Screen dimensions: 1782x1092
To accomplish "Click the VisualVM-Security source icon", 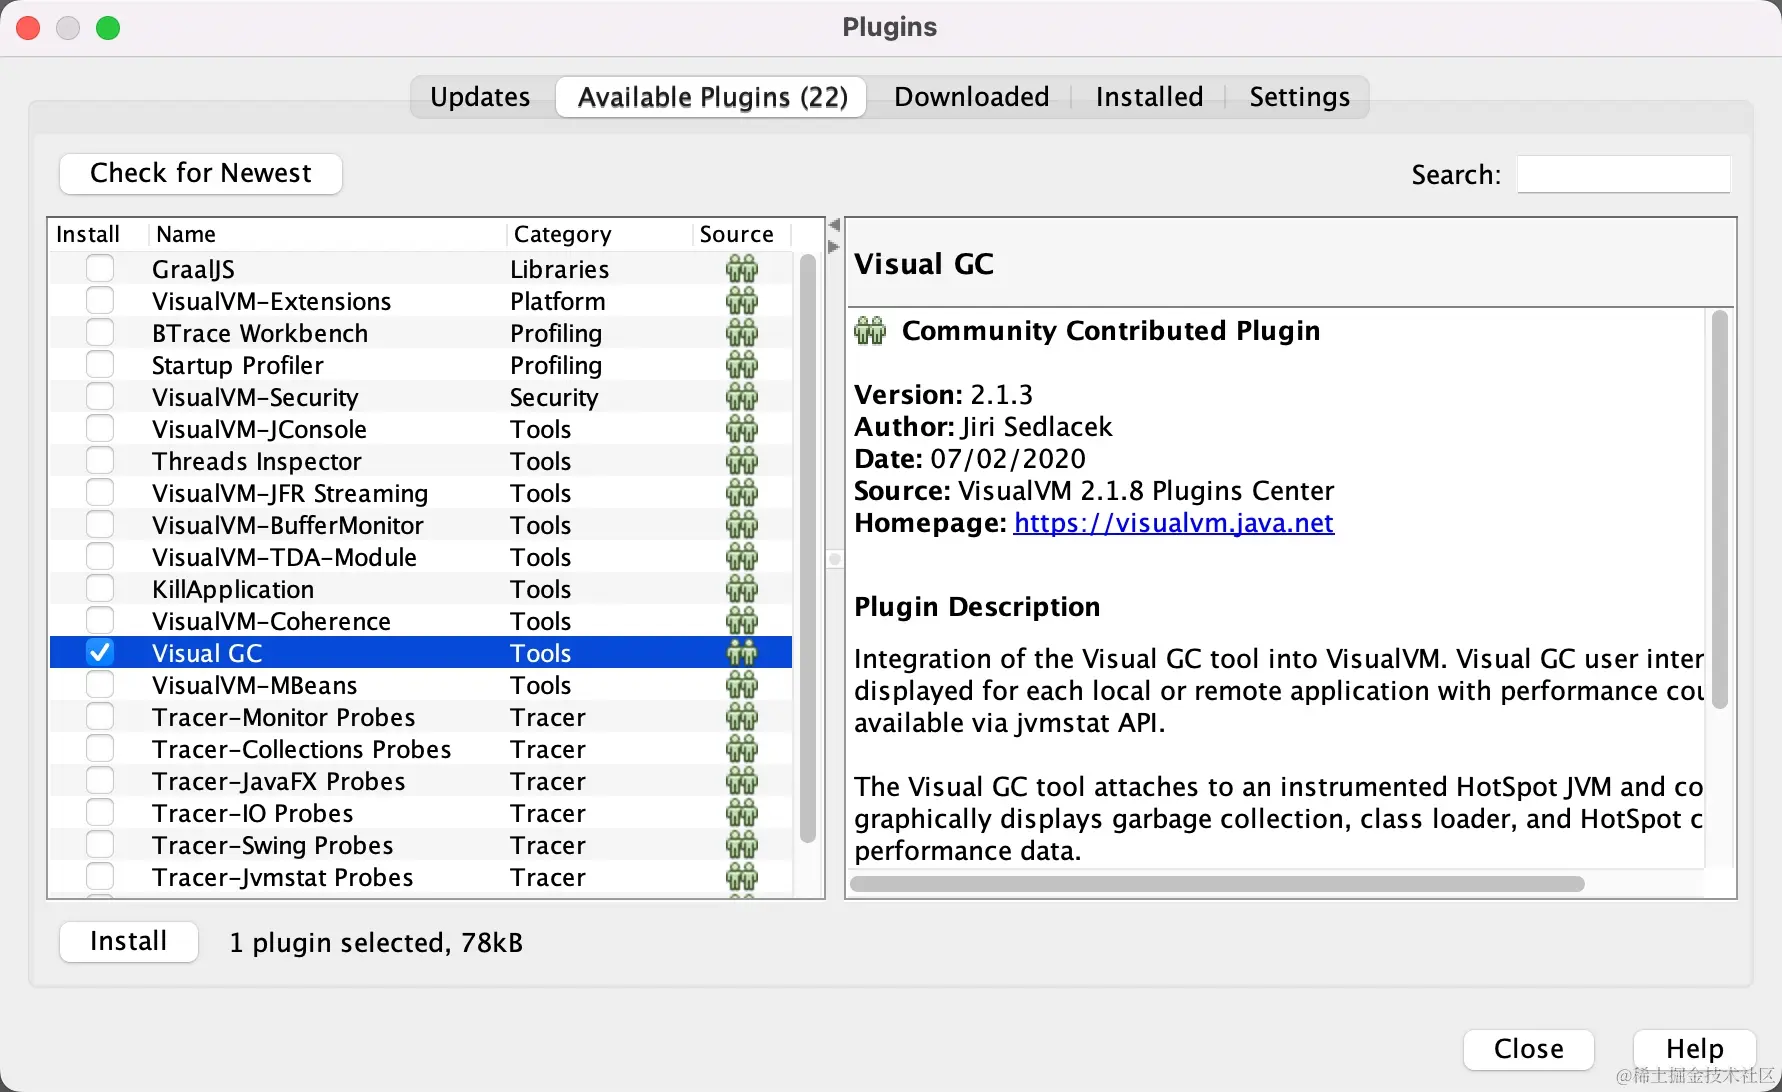I will tap(742, 397).
